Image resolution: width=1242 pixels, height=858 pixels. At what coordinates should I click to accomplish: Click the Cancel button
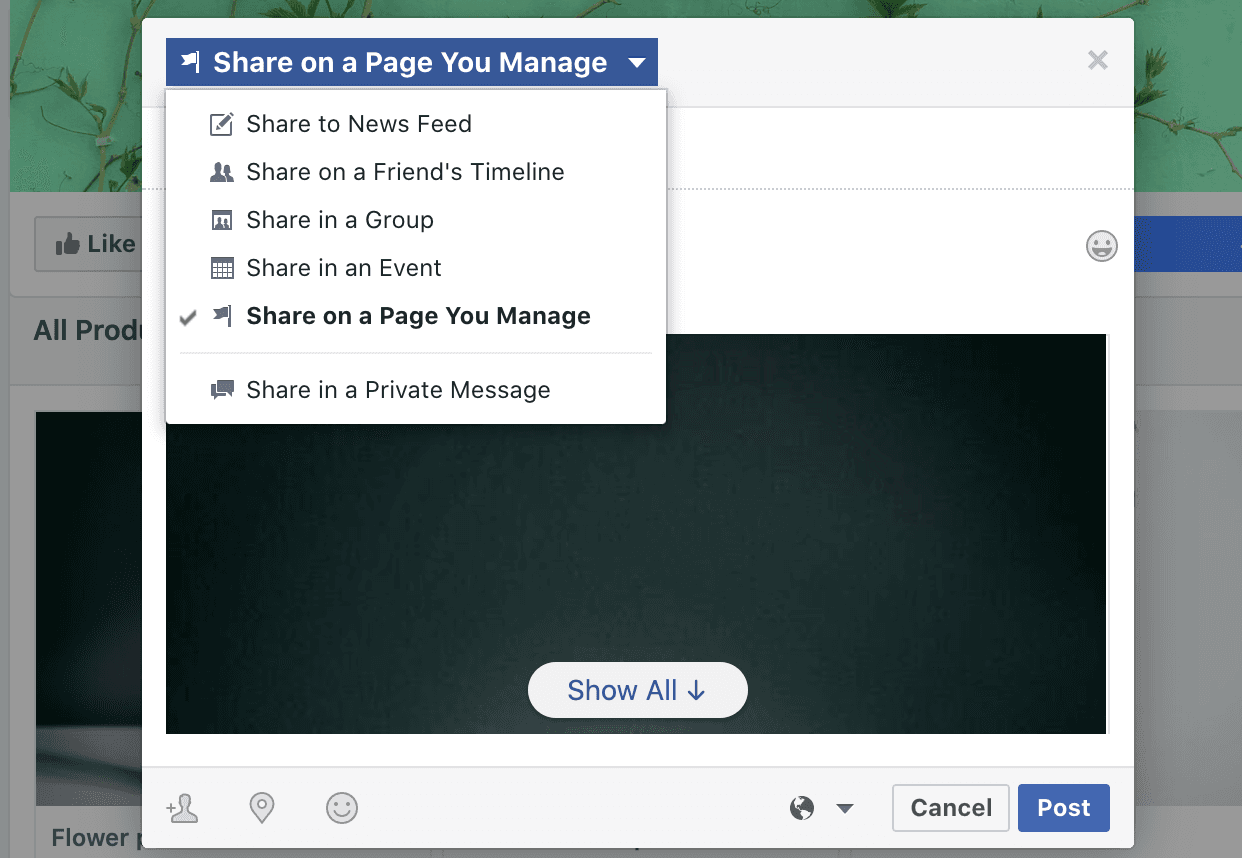tap(951, 808)
